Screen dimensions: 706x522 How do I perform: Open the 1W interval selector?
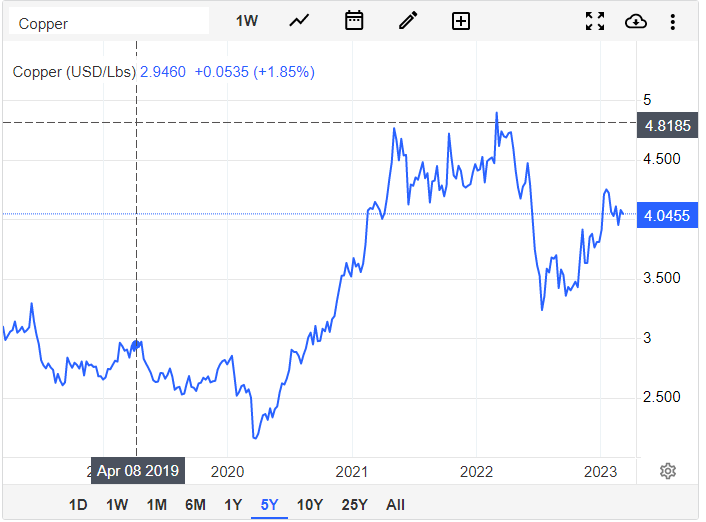click(x=247, y=21)
